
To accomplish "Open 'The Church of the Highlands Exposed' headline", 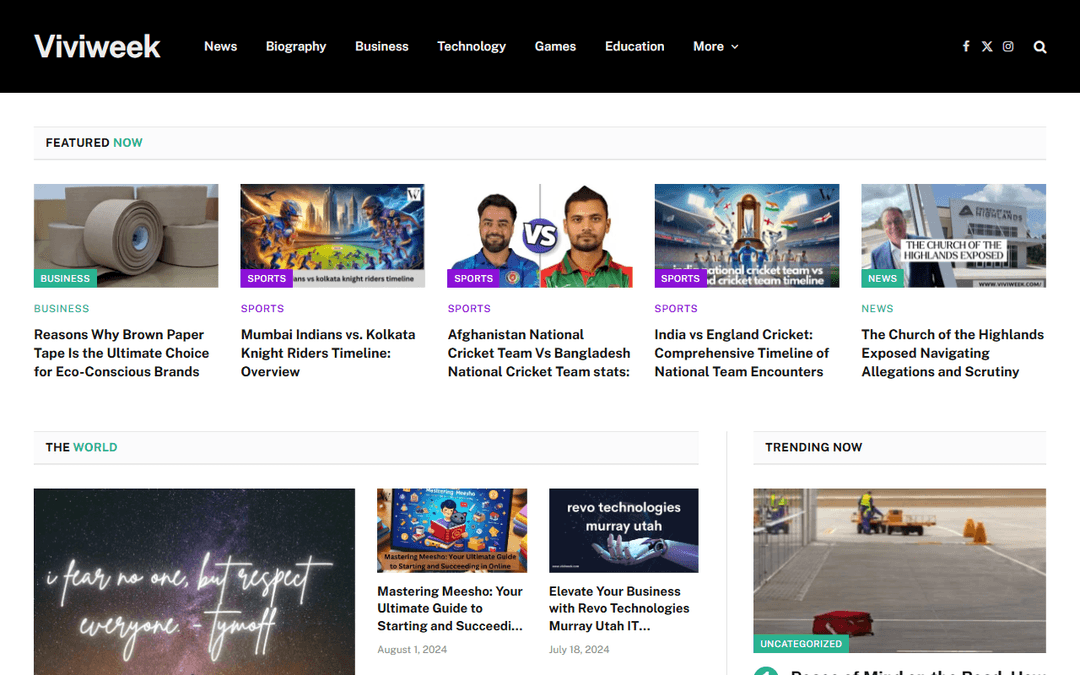I will (953, 353).
